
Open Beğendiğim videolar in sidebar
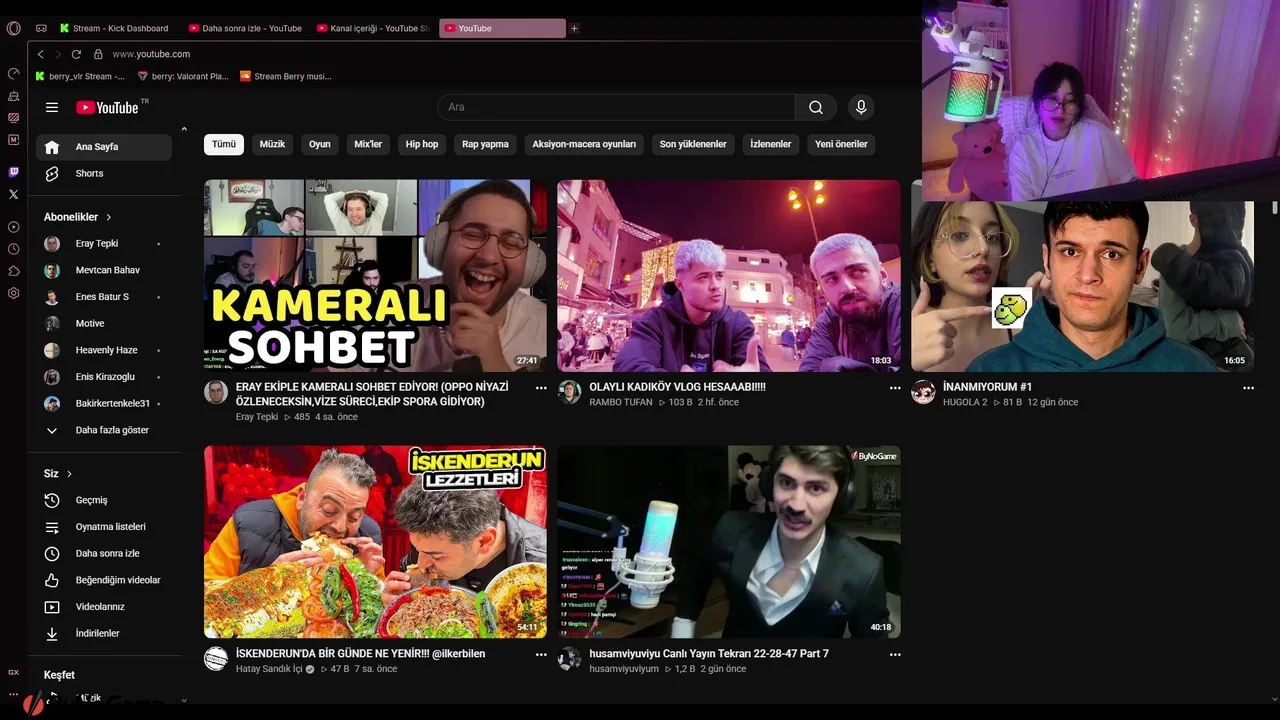point(104,580)
